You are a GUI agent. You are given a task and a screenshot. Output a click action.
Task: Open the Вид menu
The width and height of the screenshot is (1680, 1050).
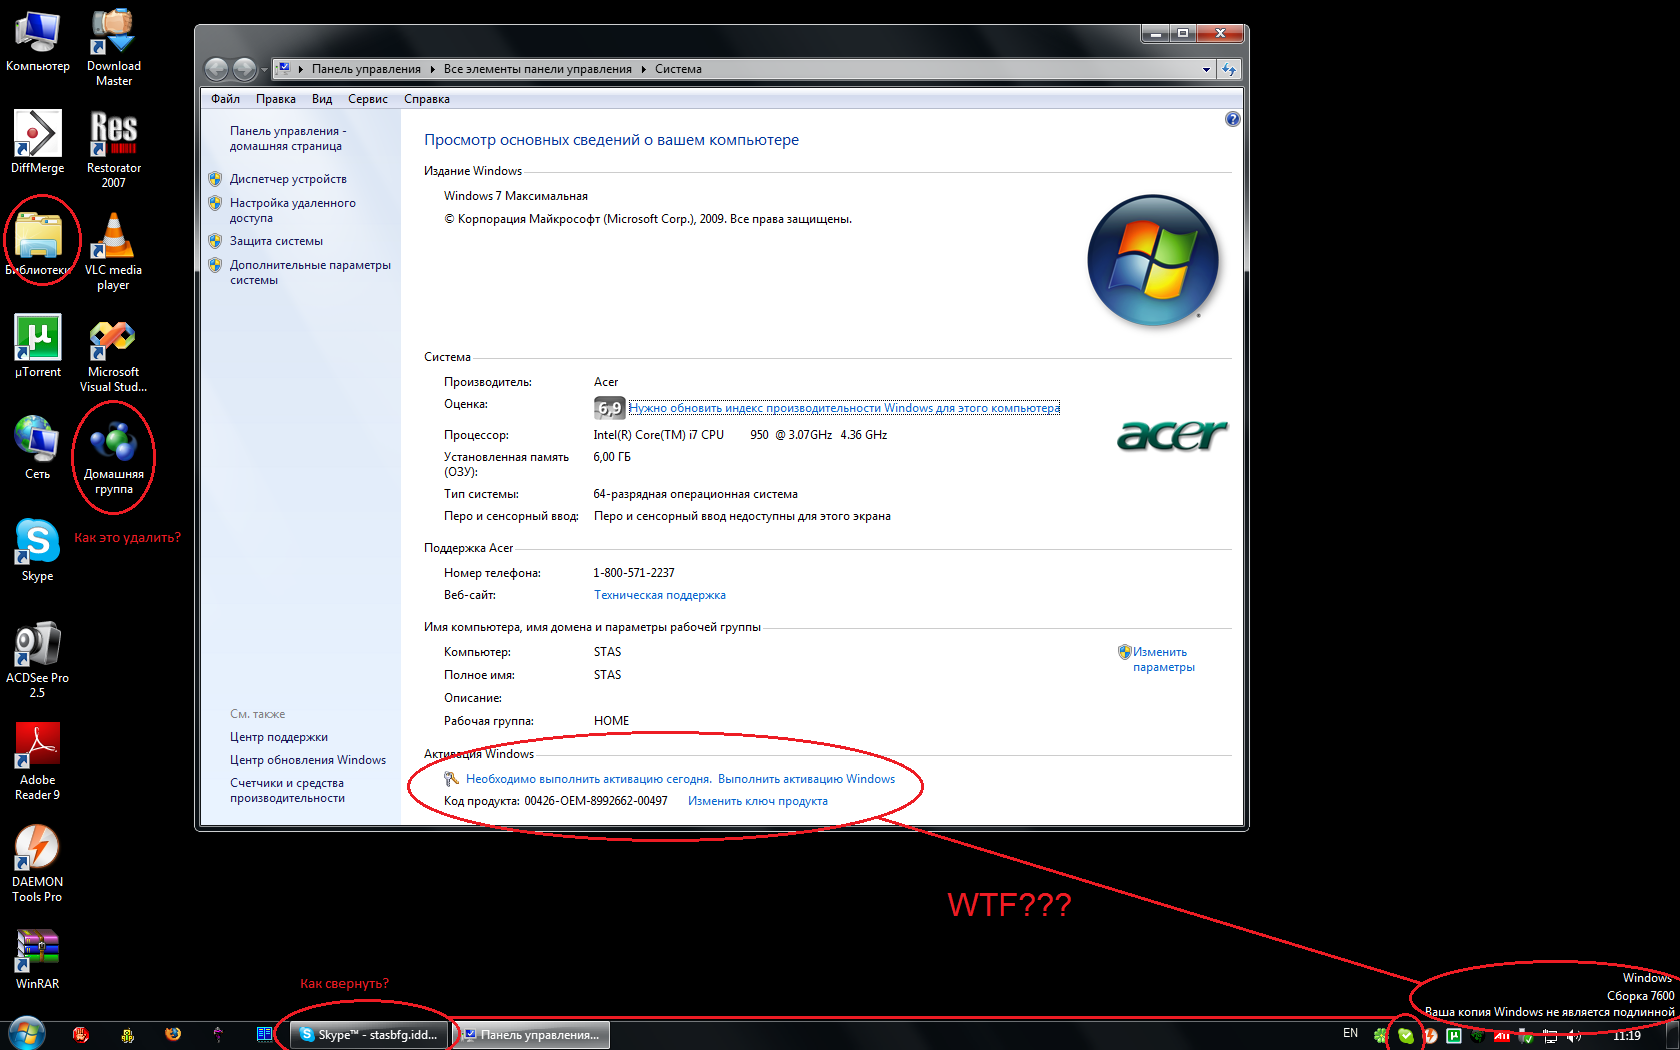(321, 99)
